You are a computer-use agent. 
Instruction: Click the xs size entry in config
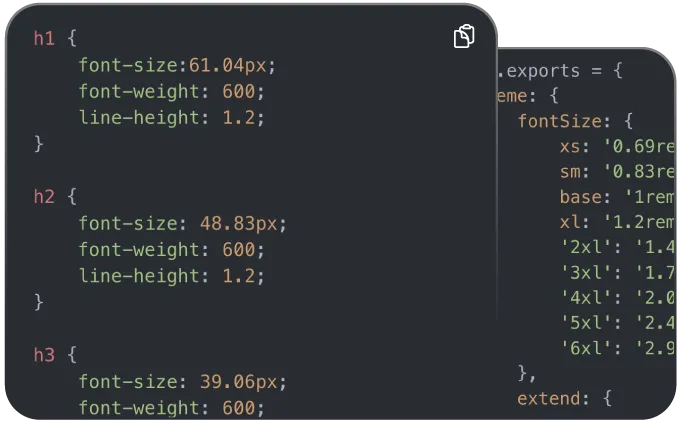pyautogui.click(x=617, y=147)
